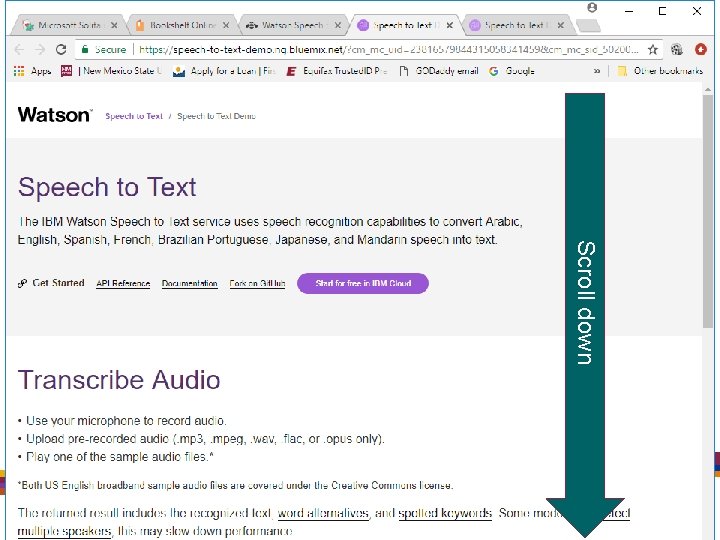Screen dimensions: 720x540
Task: Open API Reference link
Action: coord(123,283)
